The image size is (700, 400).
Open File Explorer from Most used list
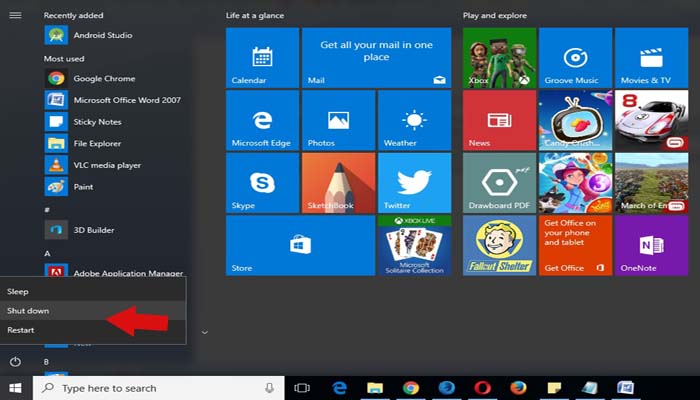[114, 143]
